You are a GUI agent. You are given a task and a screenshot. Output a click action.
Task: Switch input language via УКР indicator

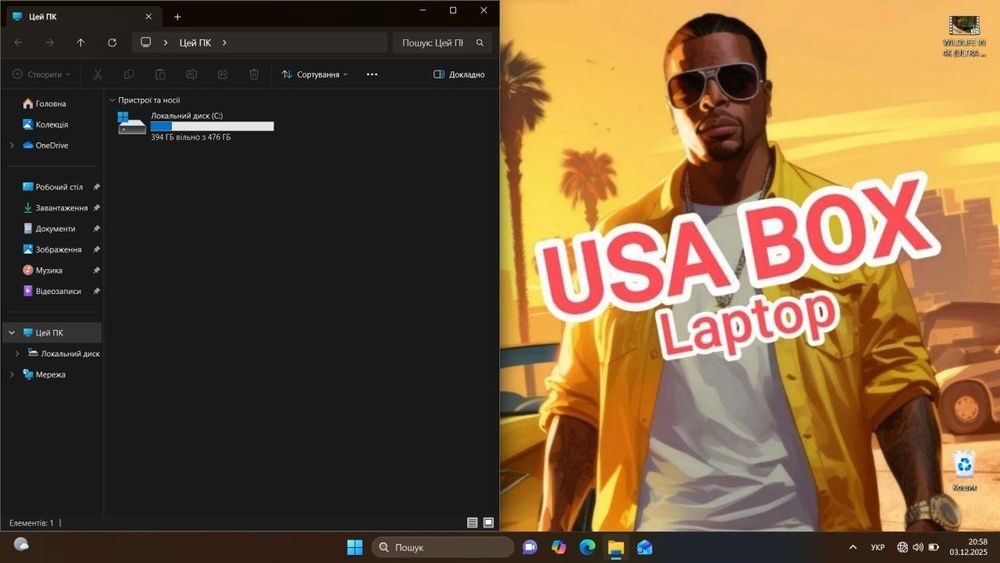tap(878, 547)
